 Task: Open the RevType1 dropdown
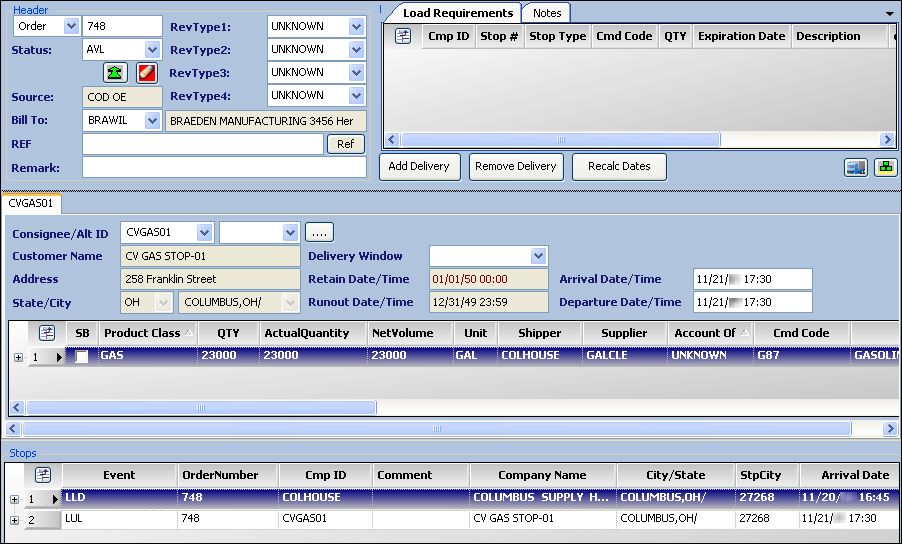click(356, 26)
